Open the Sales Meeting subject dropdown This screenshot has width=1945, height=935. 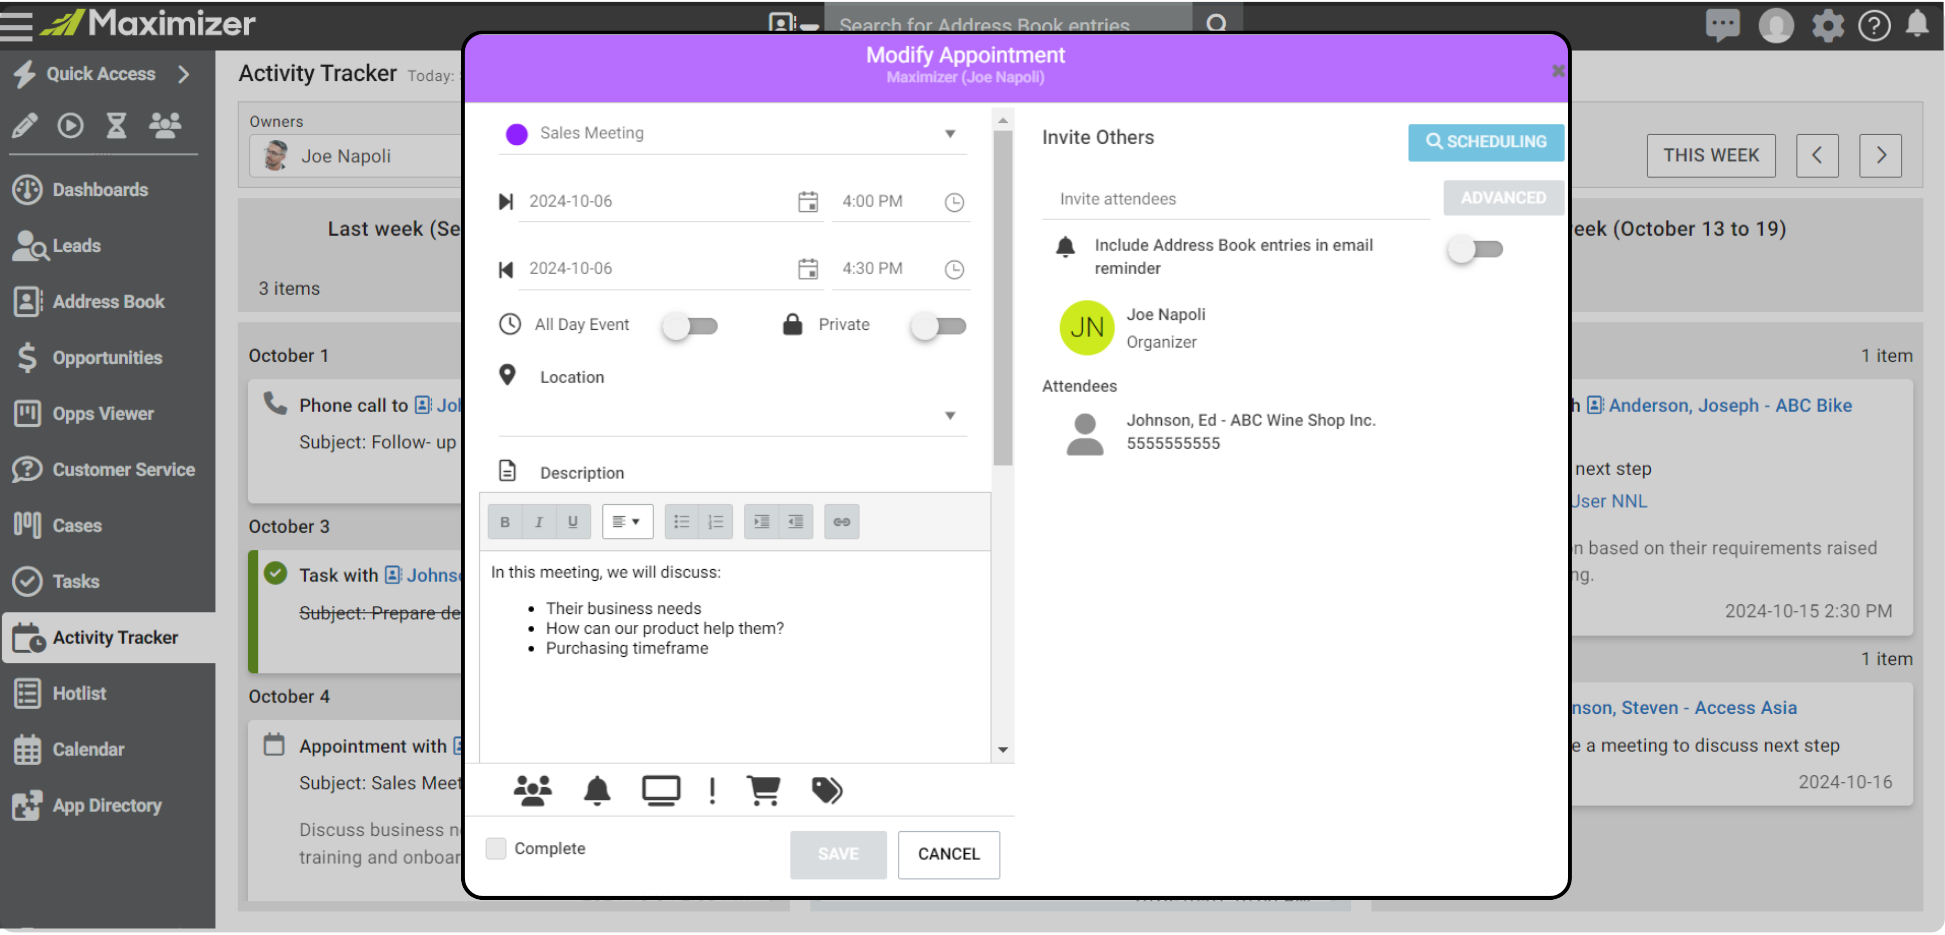(x=950, y=134)
